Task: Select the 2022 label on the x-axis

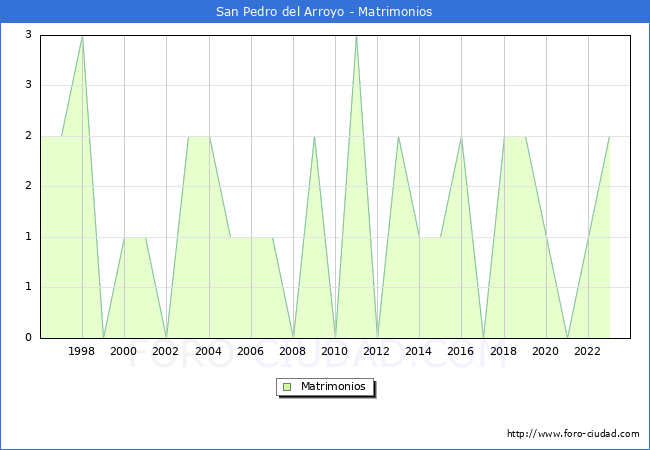Action: point(588,351)
